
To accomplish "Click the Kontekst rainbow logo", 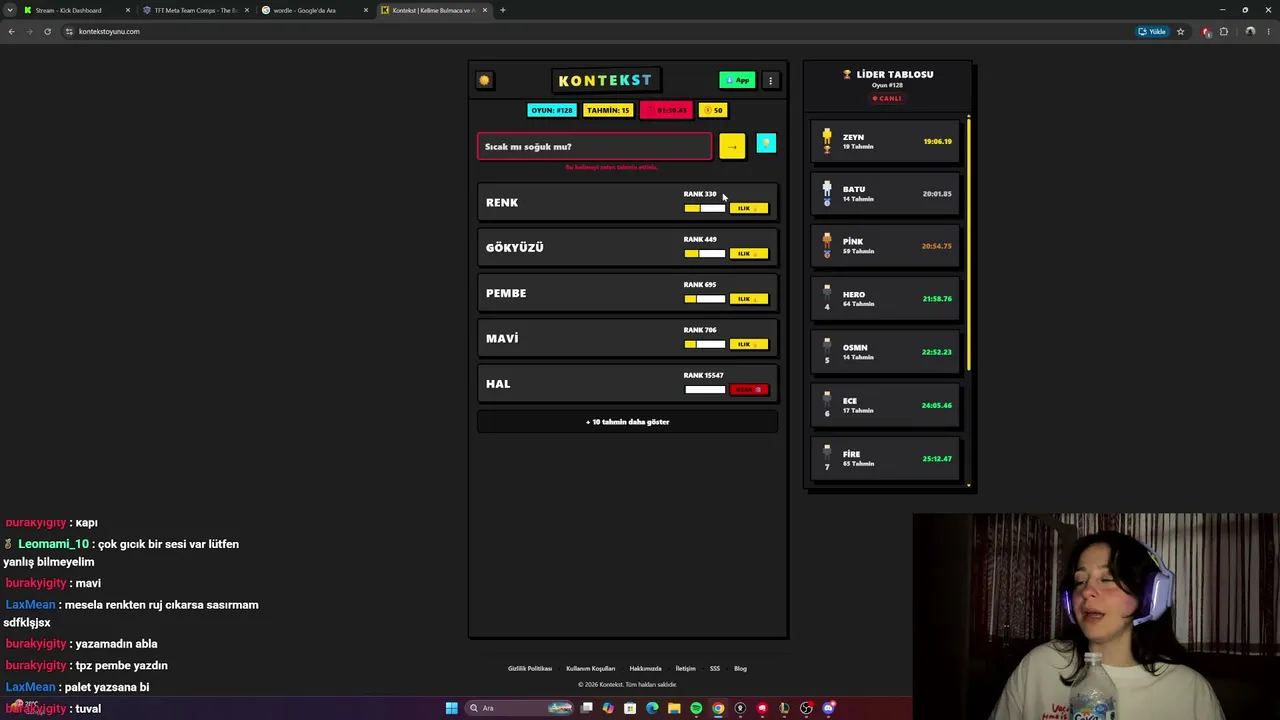I will tap(605, 80).
